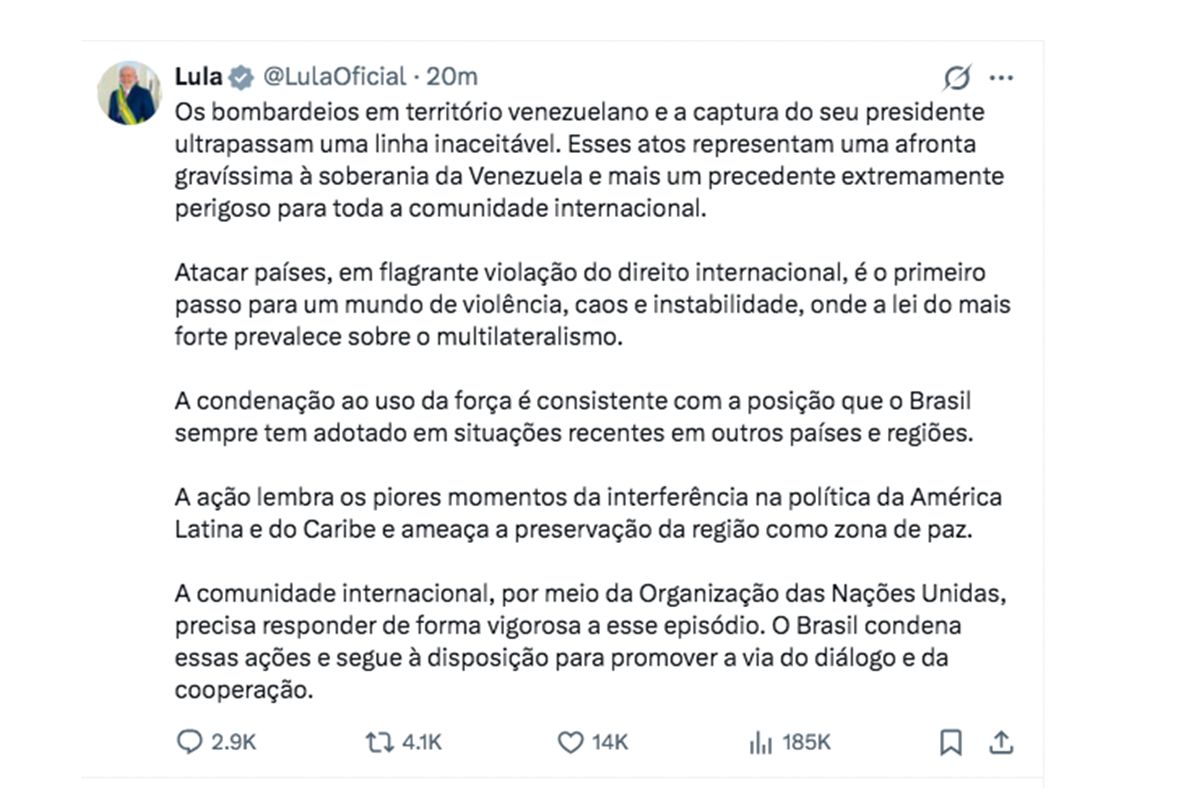Click the 185K views count
1200x800 pixels.
tap(806, 742)
